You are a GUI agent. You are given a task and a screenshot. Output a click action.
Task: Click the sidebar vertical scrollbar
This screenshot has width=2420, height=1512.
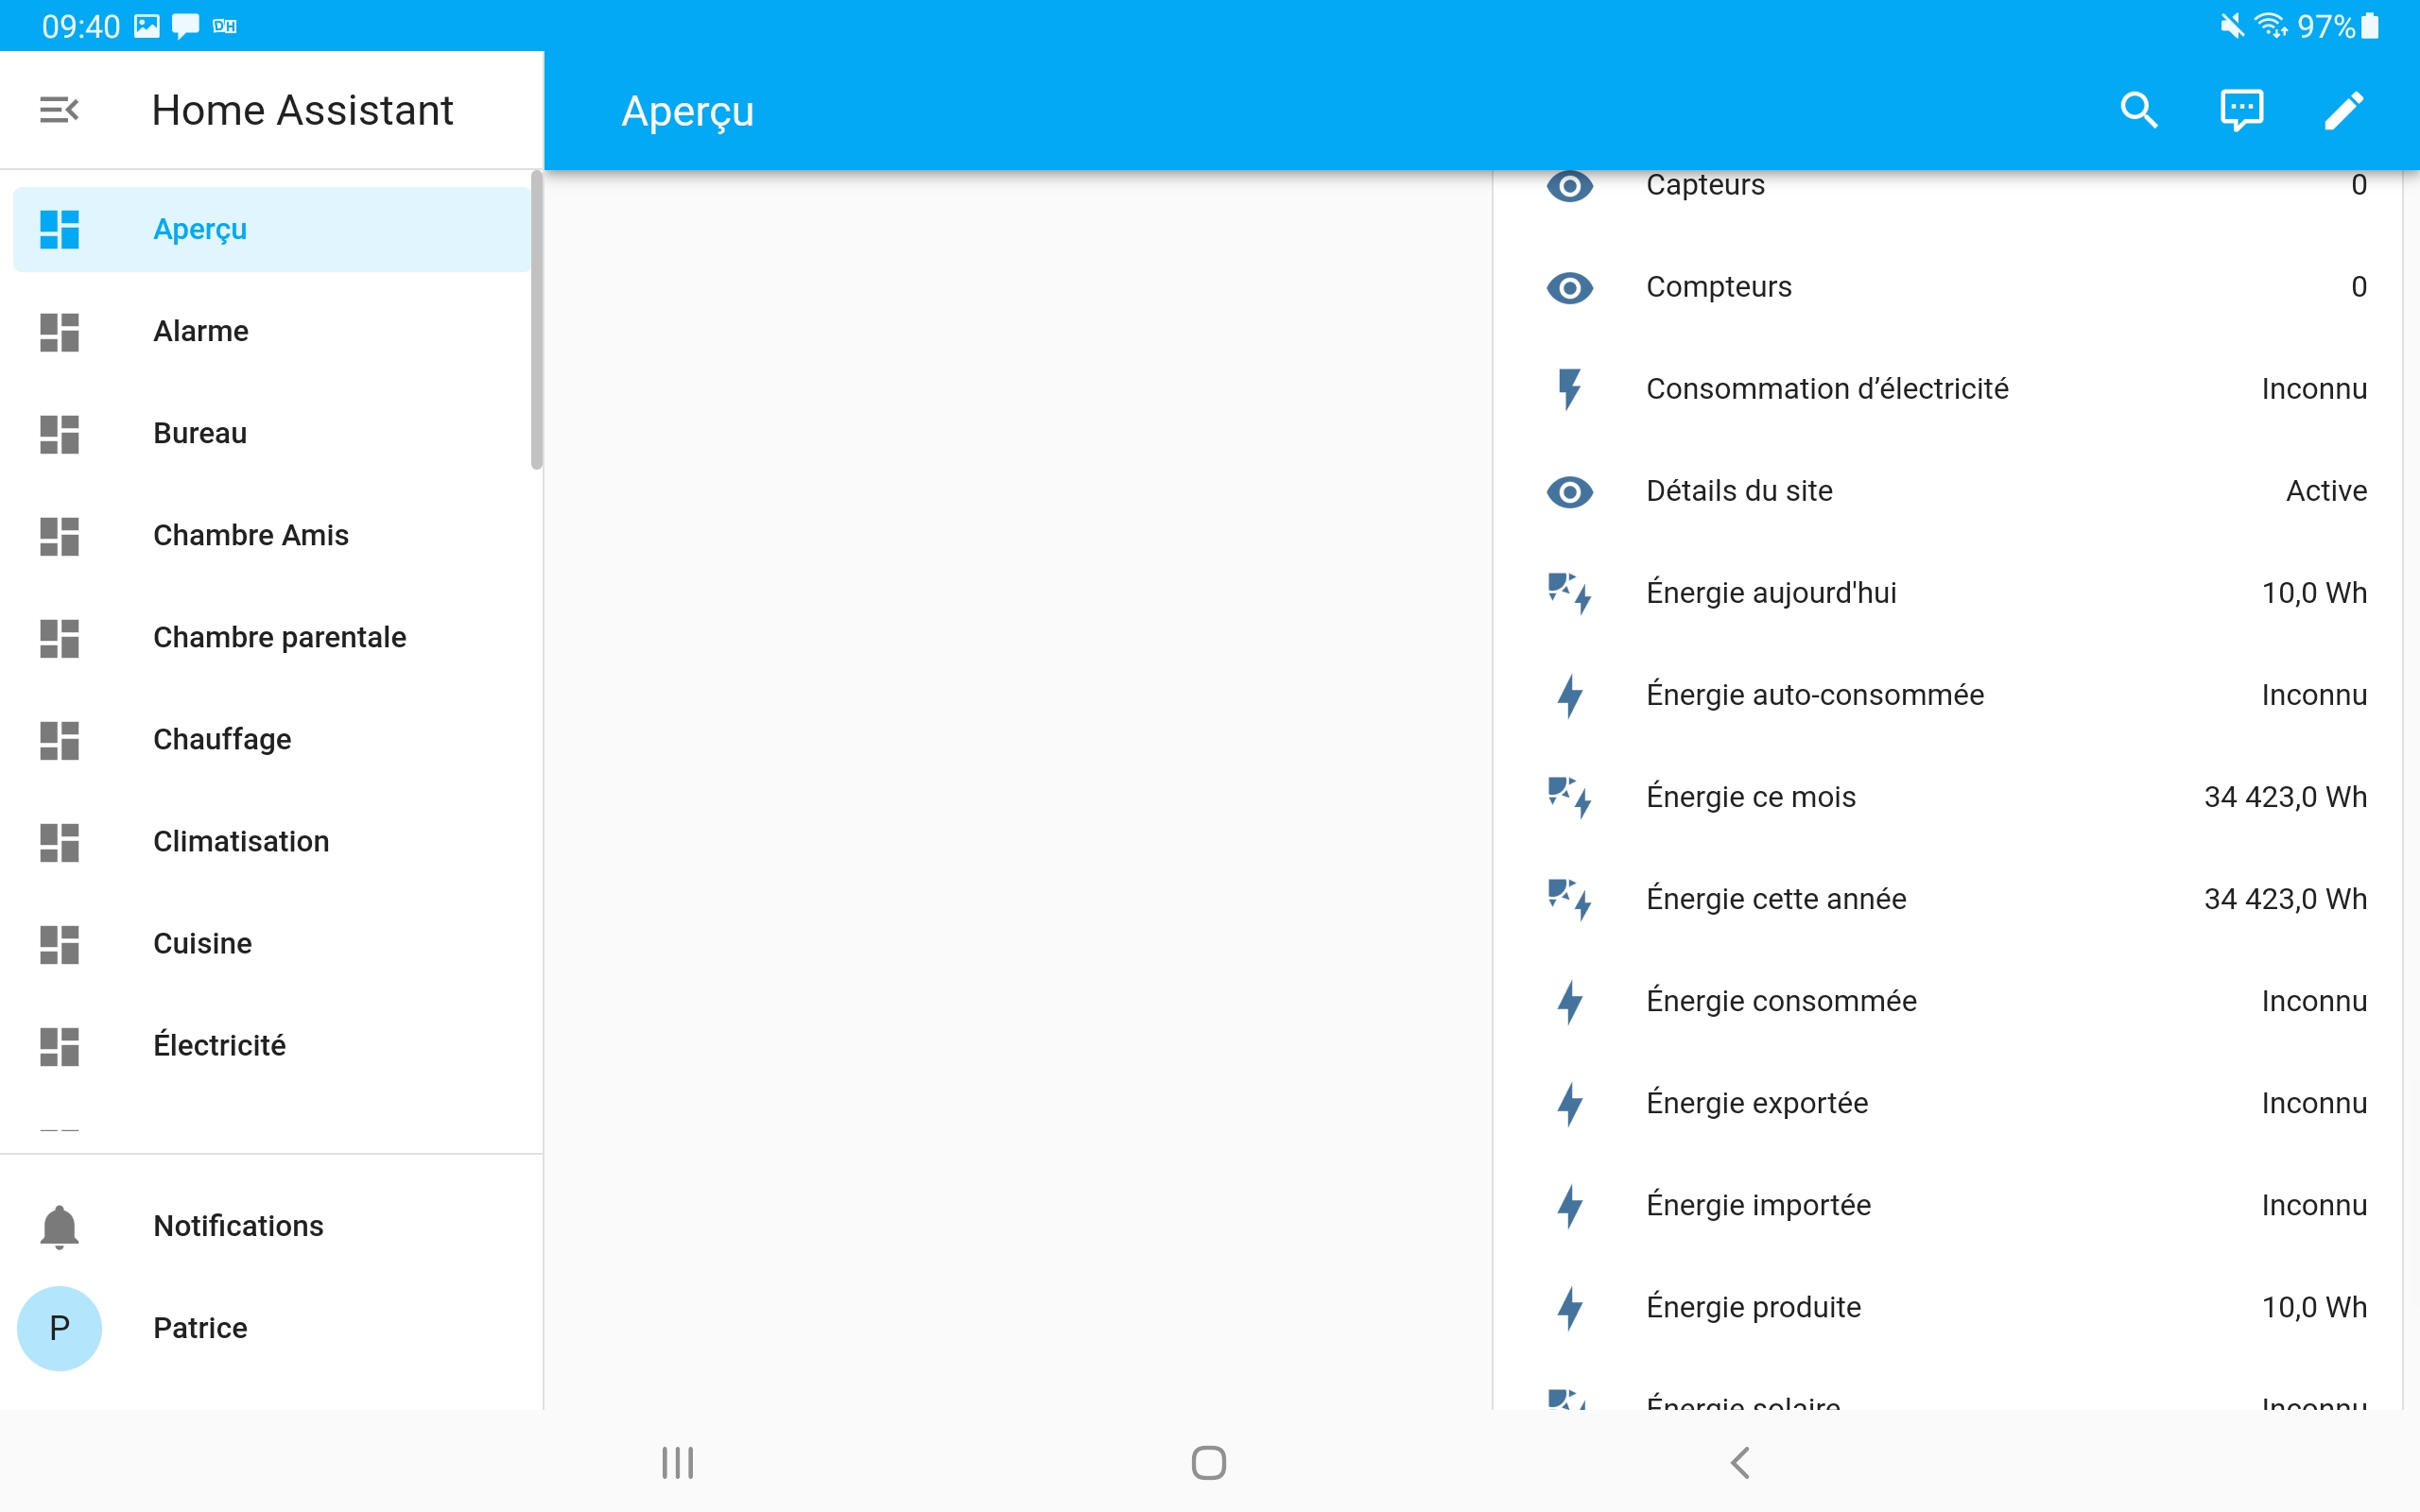pyautogui.click(x=537, y=320)
